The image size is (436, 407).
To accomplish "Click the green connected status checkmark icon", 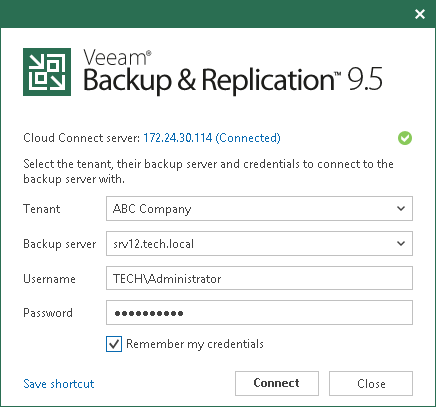I will point(405,138).
